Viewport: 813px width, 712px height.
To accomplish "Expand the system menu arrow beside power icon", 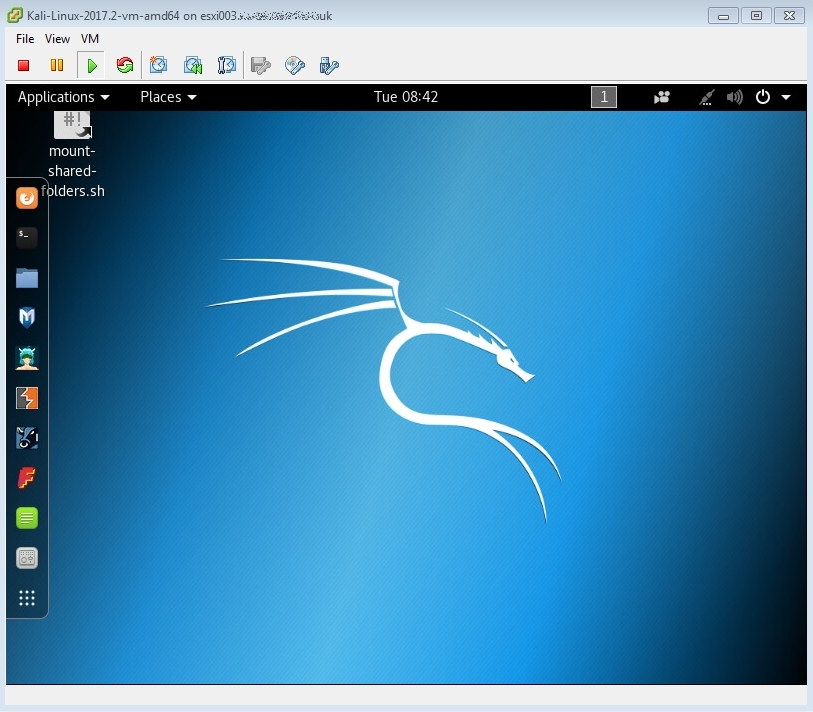I will [786, 97].
